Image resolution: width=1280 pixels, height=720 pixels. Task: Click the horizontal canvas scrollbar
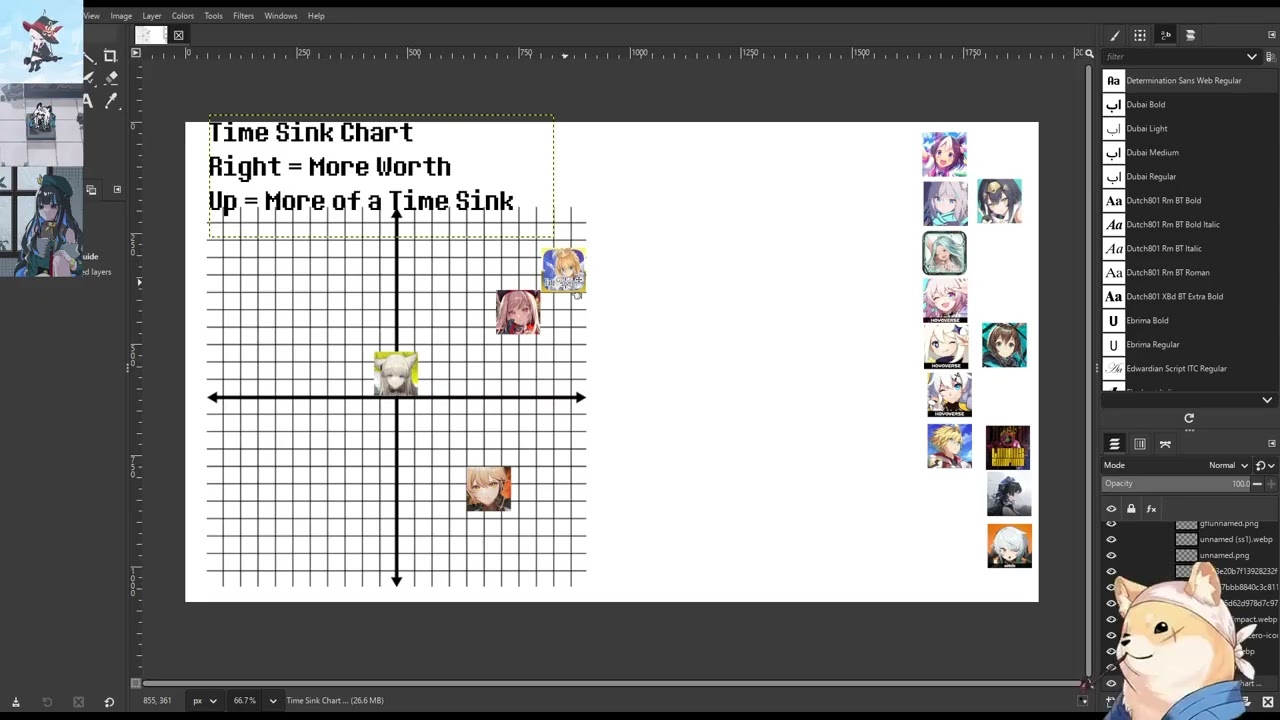[610, 684]
